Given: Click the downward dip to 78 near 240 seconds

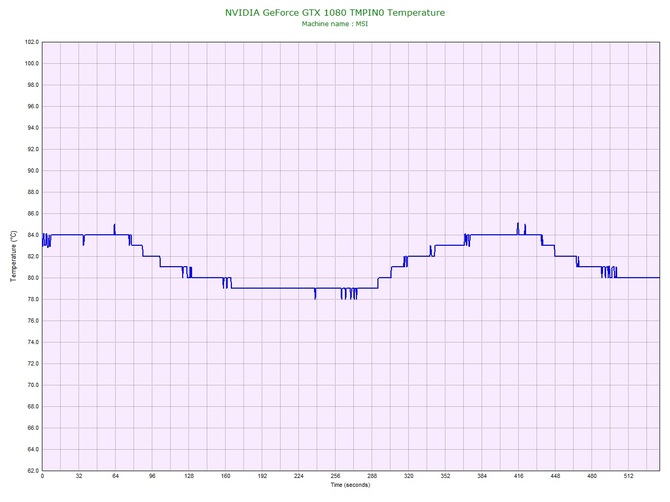Looking at the screenshot, I should tap(315, 295).
